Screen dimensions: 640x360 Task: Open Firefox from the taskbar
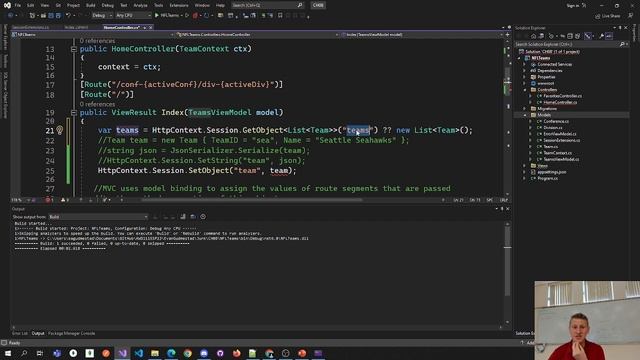point(236,353)
